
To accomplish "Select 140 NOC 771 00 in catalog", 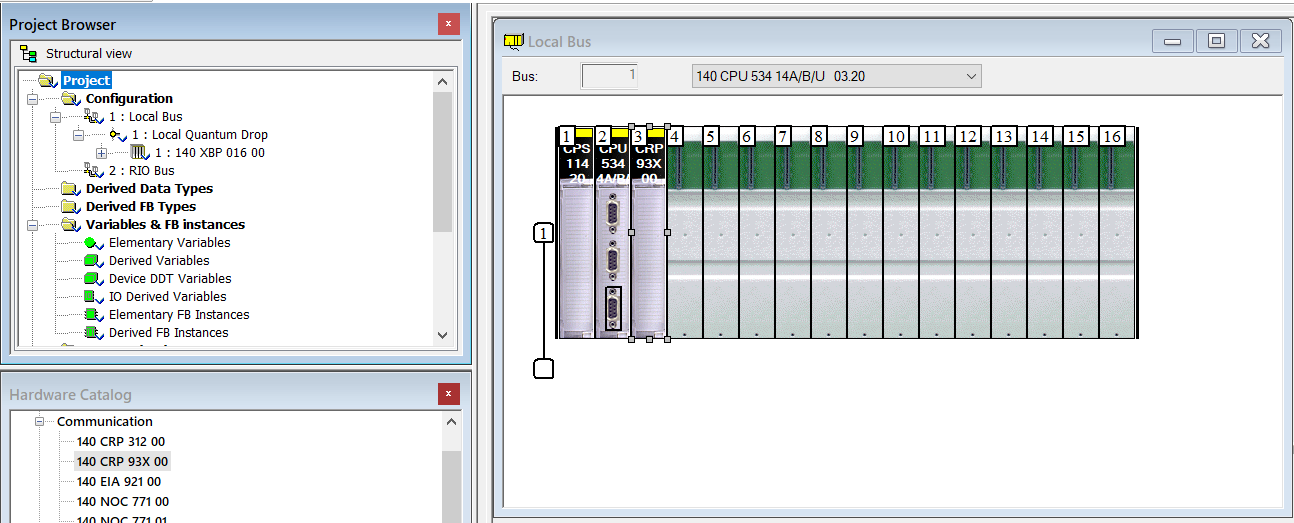I will tap(123, 502).
